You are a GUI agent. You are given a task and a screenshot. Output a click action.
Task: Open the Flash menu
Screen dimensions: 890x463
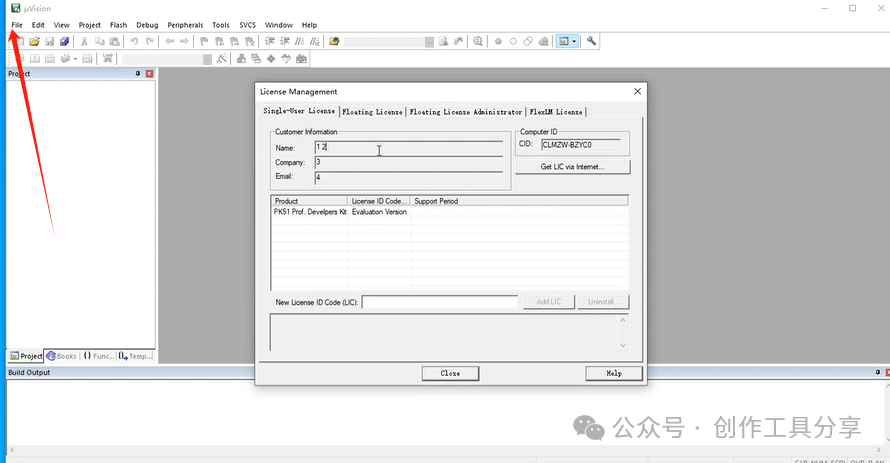point(119,25)
